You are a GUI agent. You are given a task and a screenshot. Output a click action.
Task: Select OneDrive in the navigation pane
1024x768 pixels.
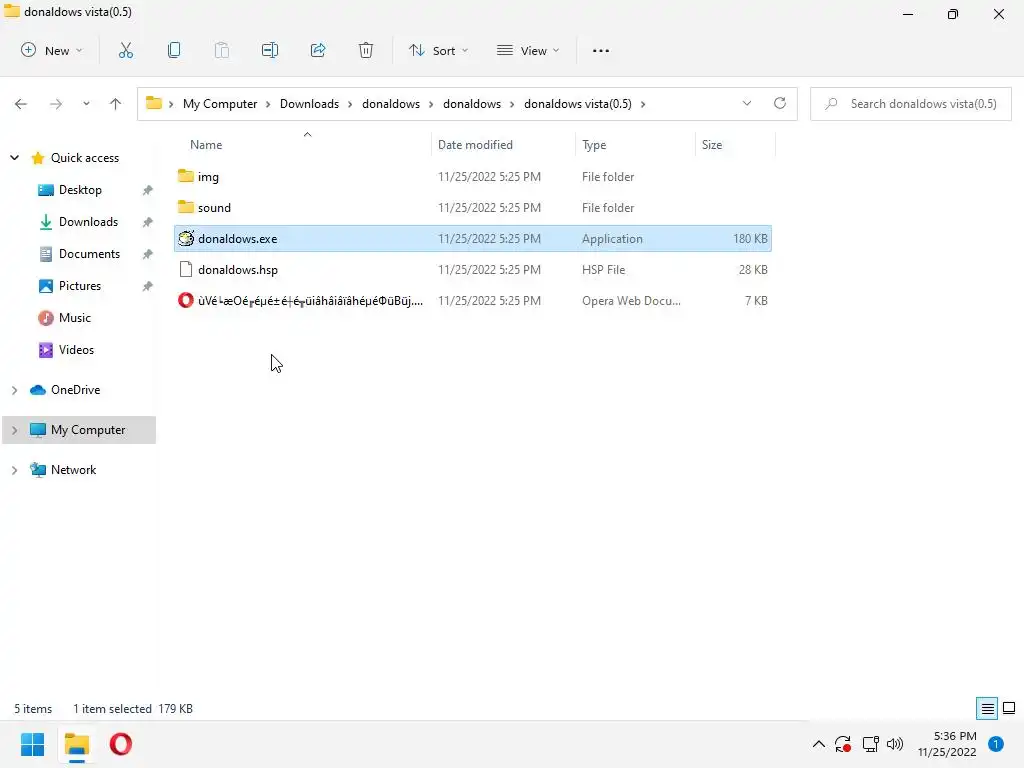pos(75,390)
